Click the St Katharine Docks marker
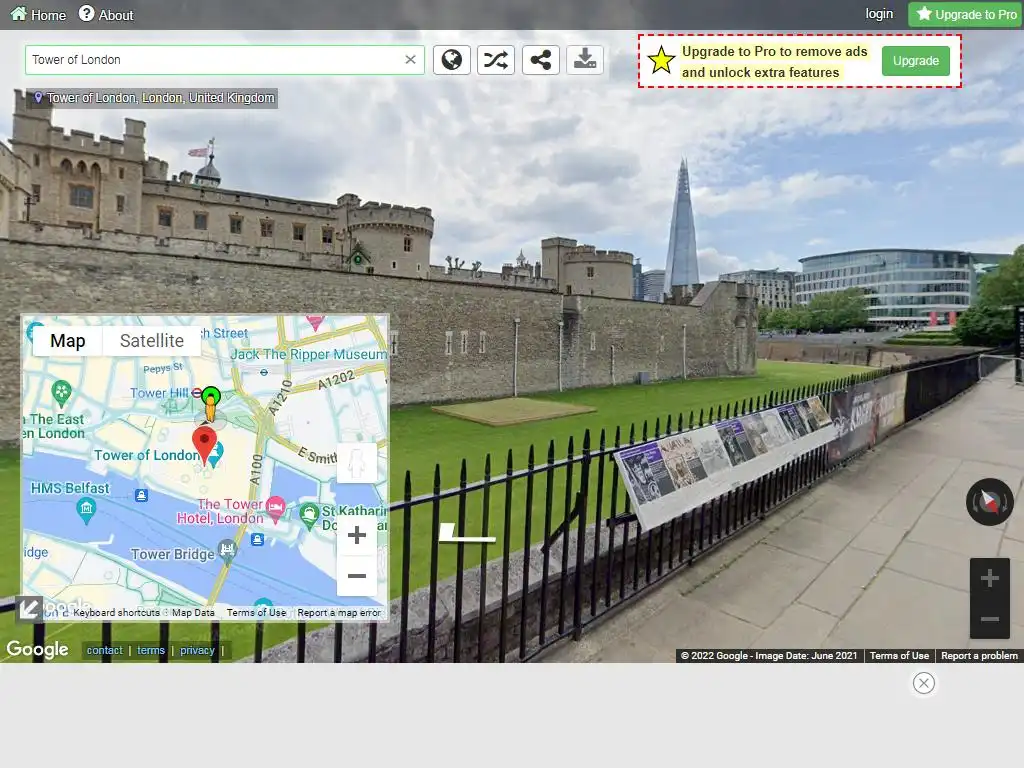 (309, 515)
